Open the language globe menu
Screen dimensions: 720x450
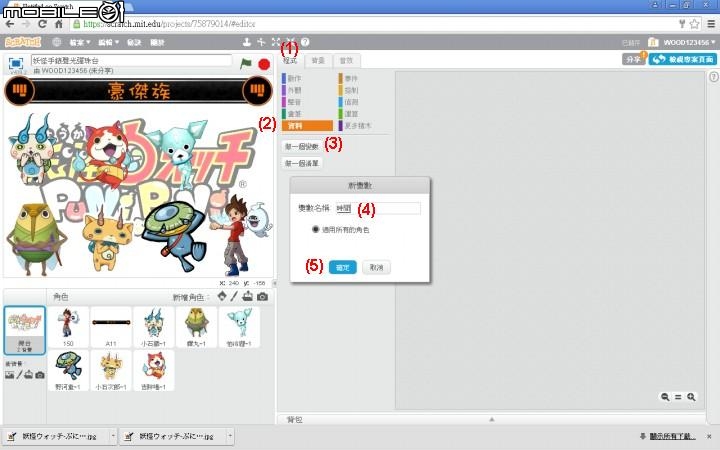[x=56, y=42]
